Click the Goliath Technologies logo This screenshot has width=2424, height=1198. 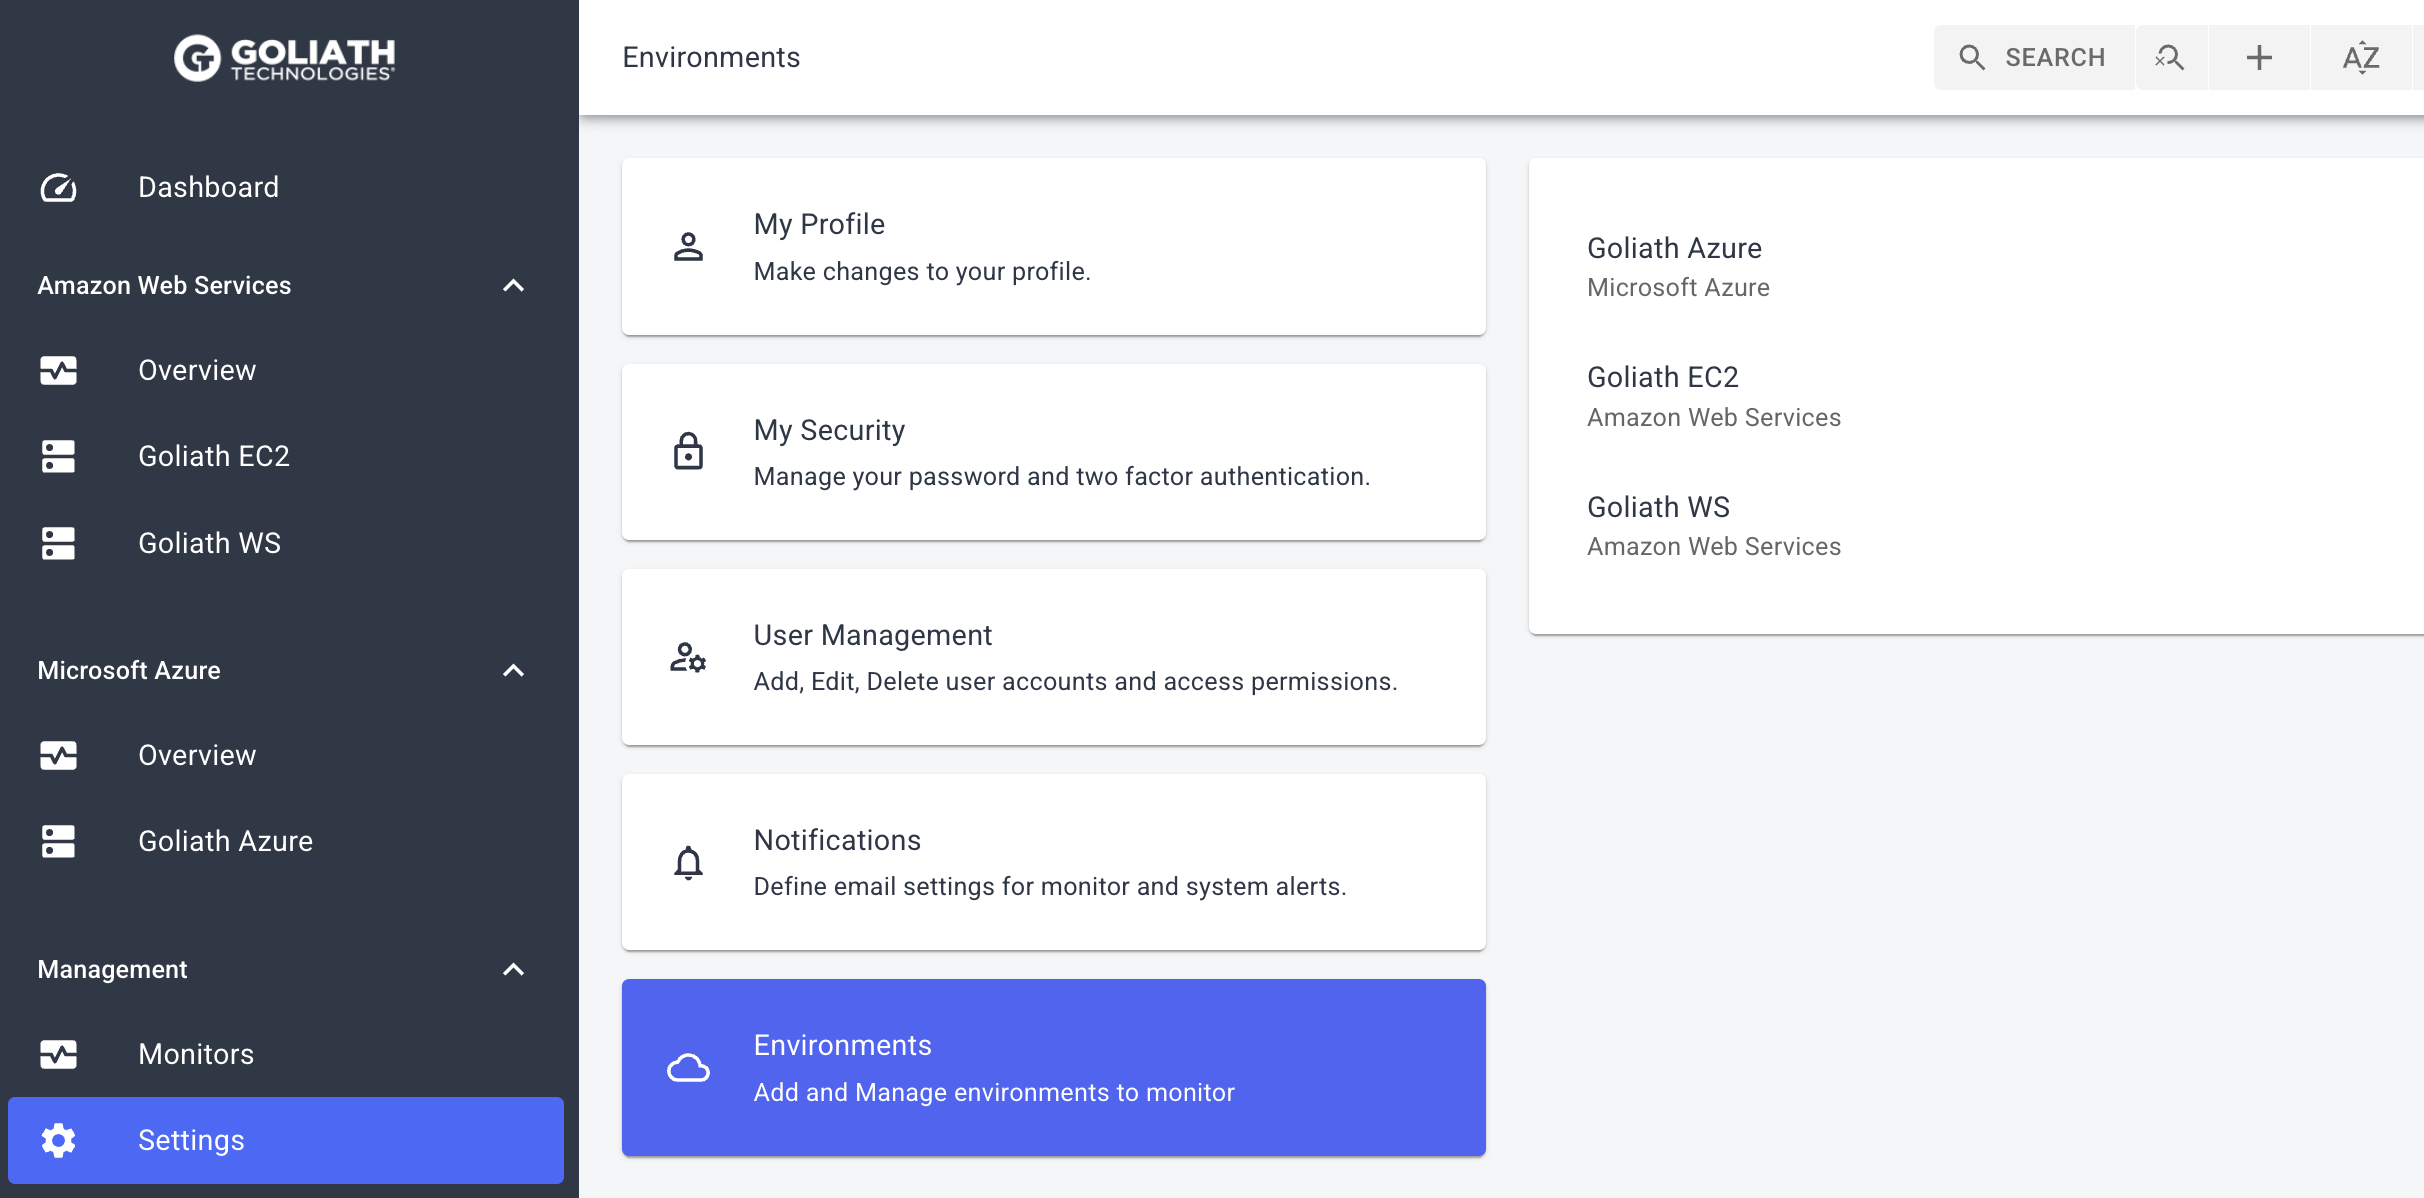coord(285,58)
